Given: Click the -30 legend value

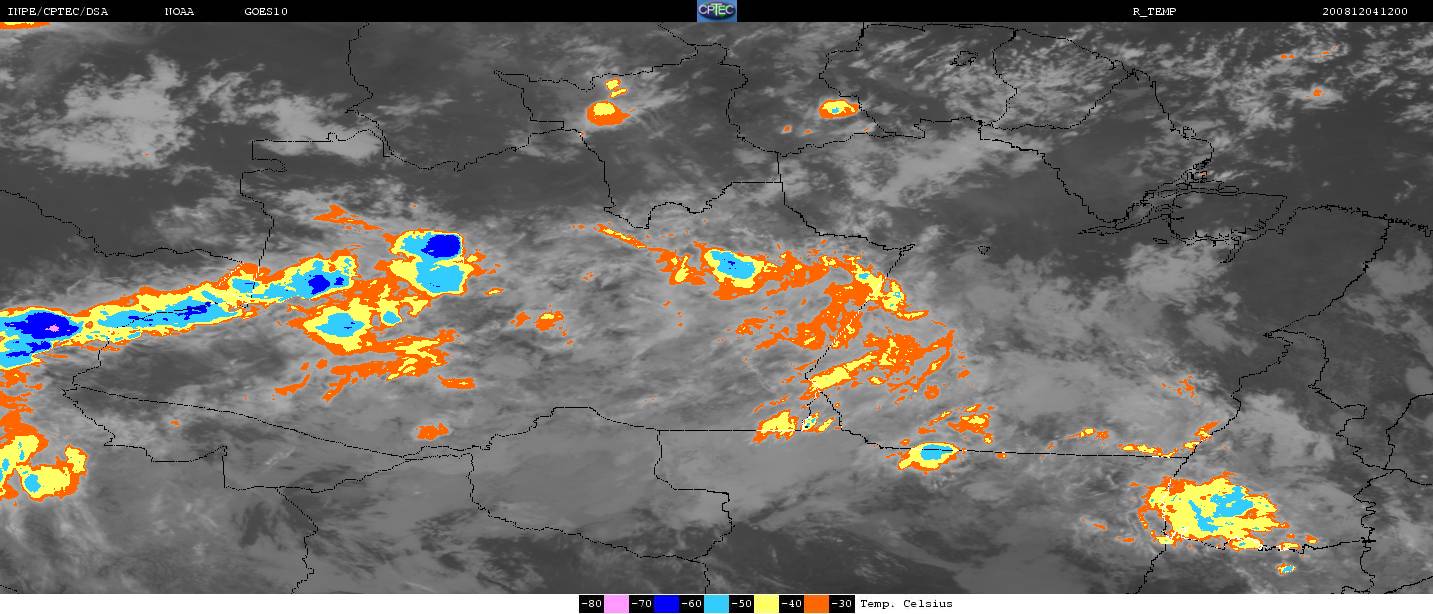Looking at the screenshot, I should pyautogui.click(x=842, y=604).
